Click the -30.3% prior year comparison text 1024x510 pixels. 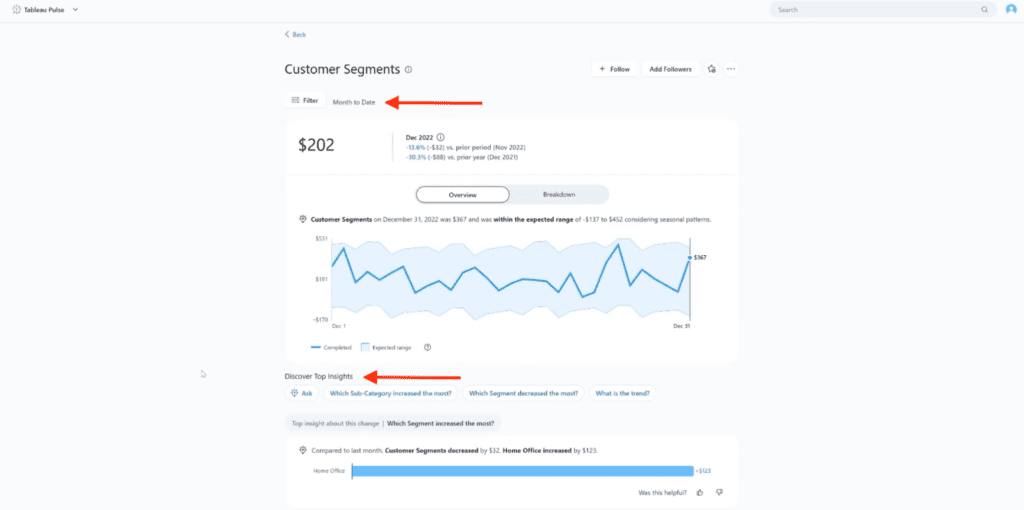click(x=462, y=157)
